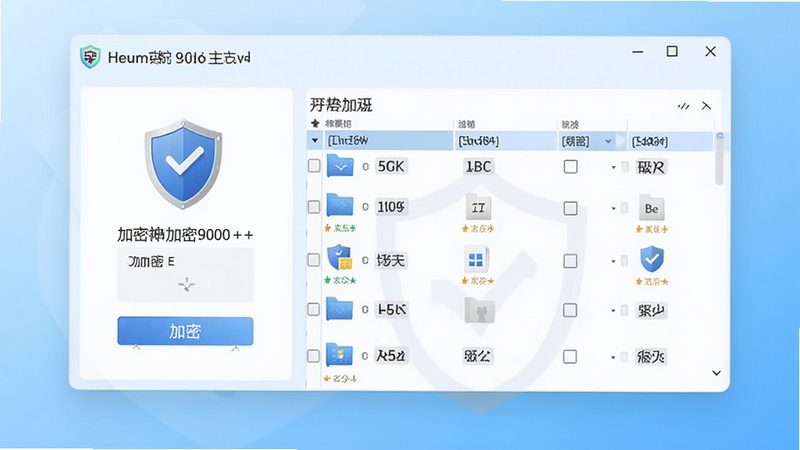
Task: Toggle third-column checkbox in F5 row
Action: (570, 310)
